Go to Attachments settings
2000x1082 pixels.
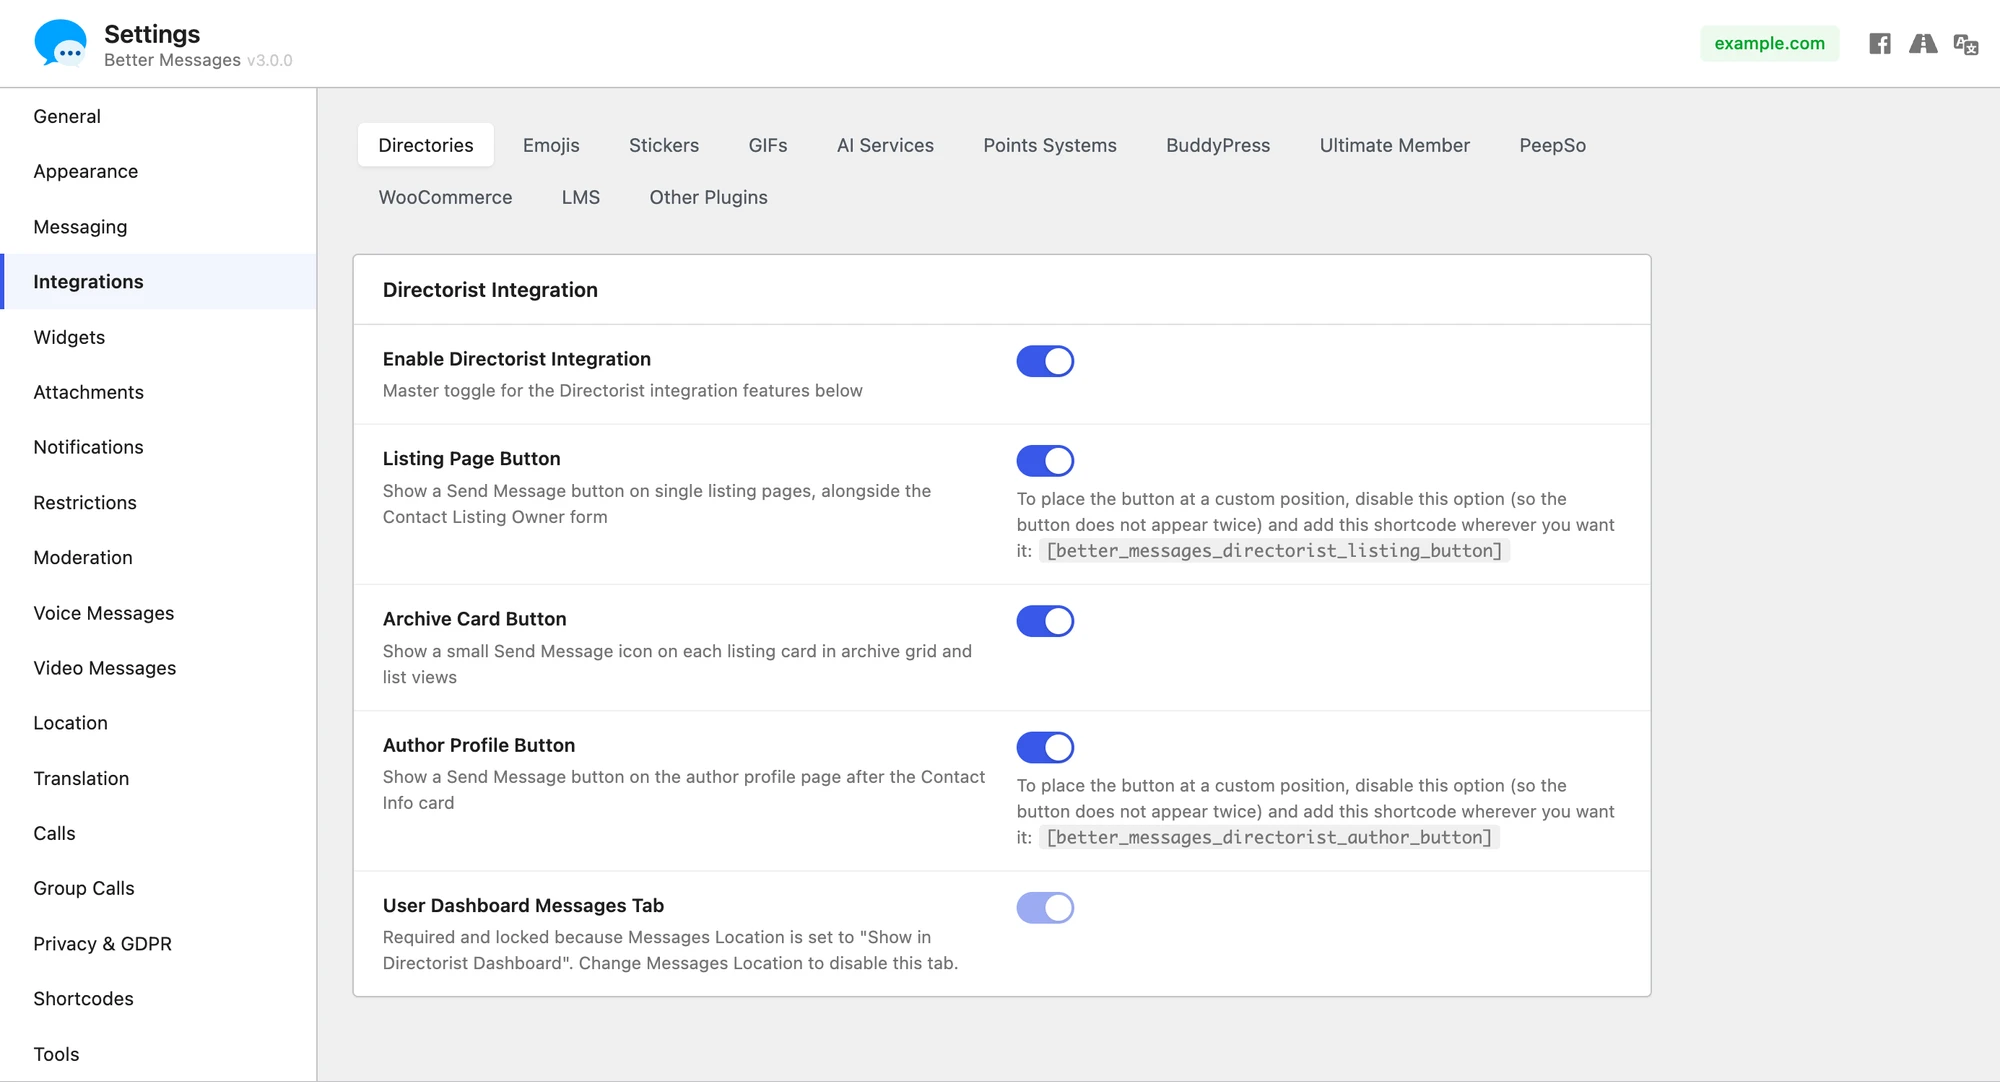(x=158, y=392)
